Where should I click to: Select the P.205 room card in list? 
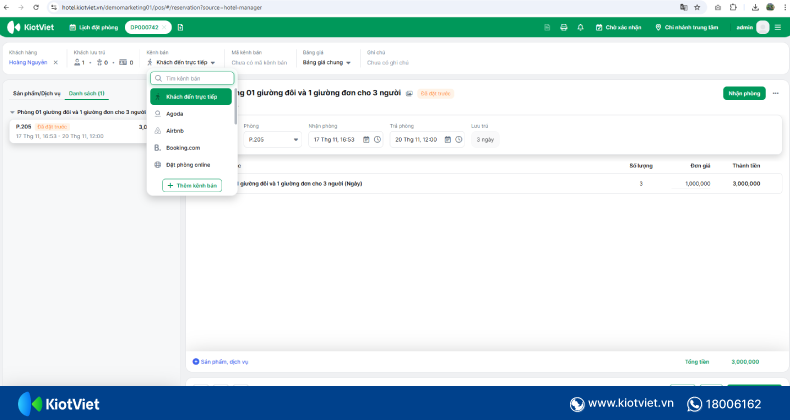pyautogui.click(x=79, y=131)
